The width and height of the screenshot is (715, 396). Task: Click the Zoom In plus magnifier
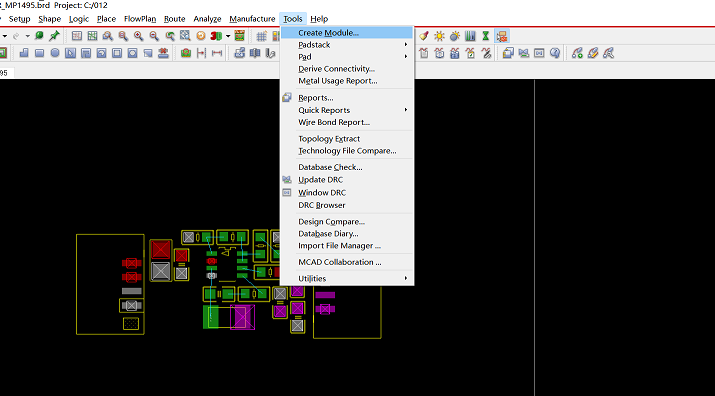[139, 36]
